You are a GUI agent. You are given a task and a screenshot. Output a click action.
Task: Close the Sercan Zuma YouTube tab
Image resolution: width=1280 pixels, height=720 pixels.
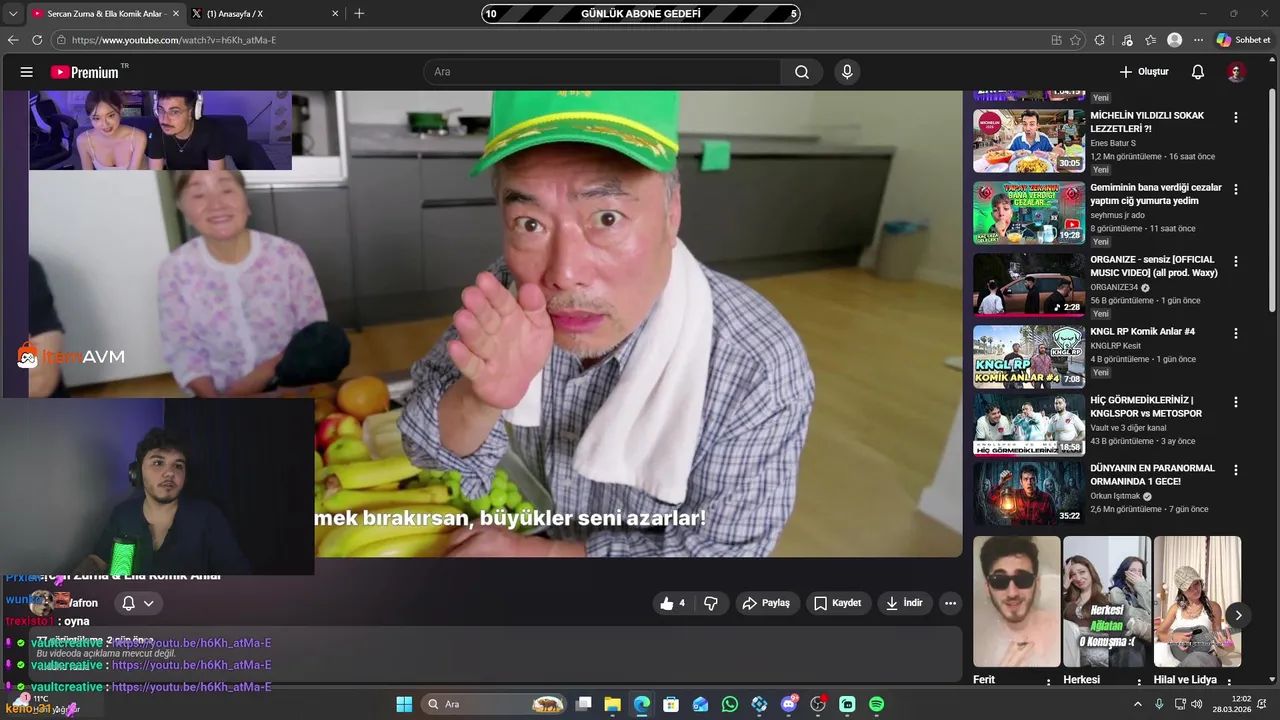point(176,14)
